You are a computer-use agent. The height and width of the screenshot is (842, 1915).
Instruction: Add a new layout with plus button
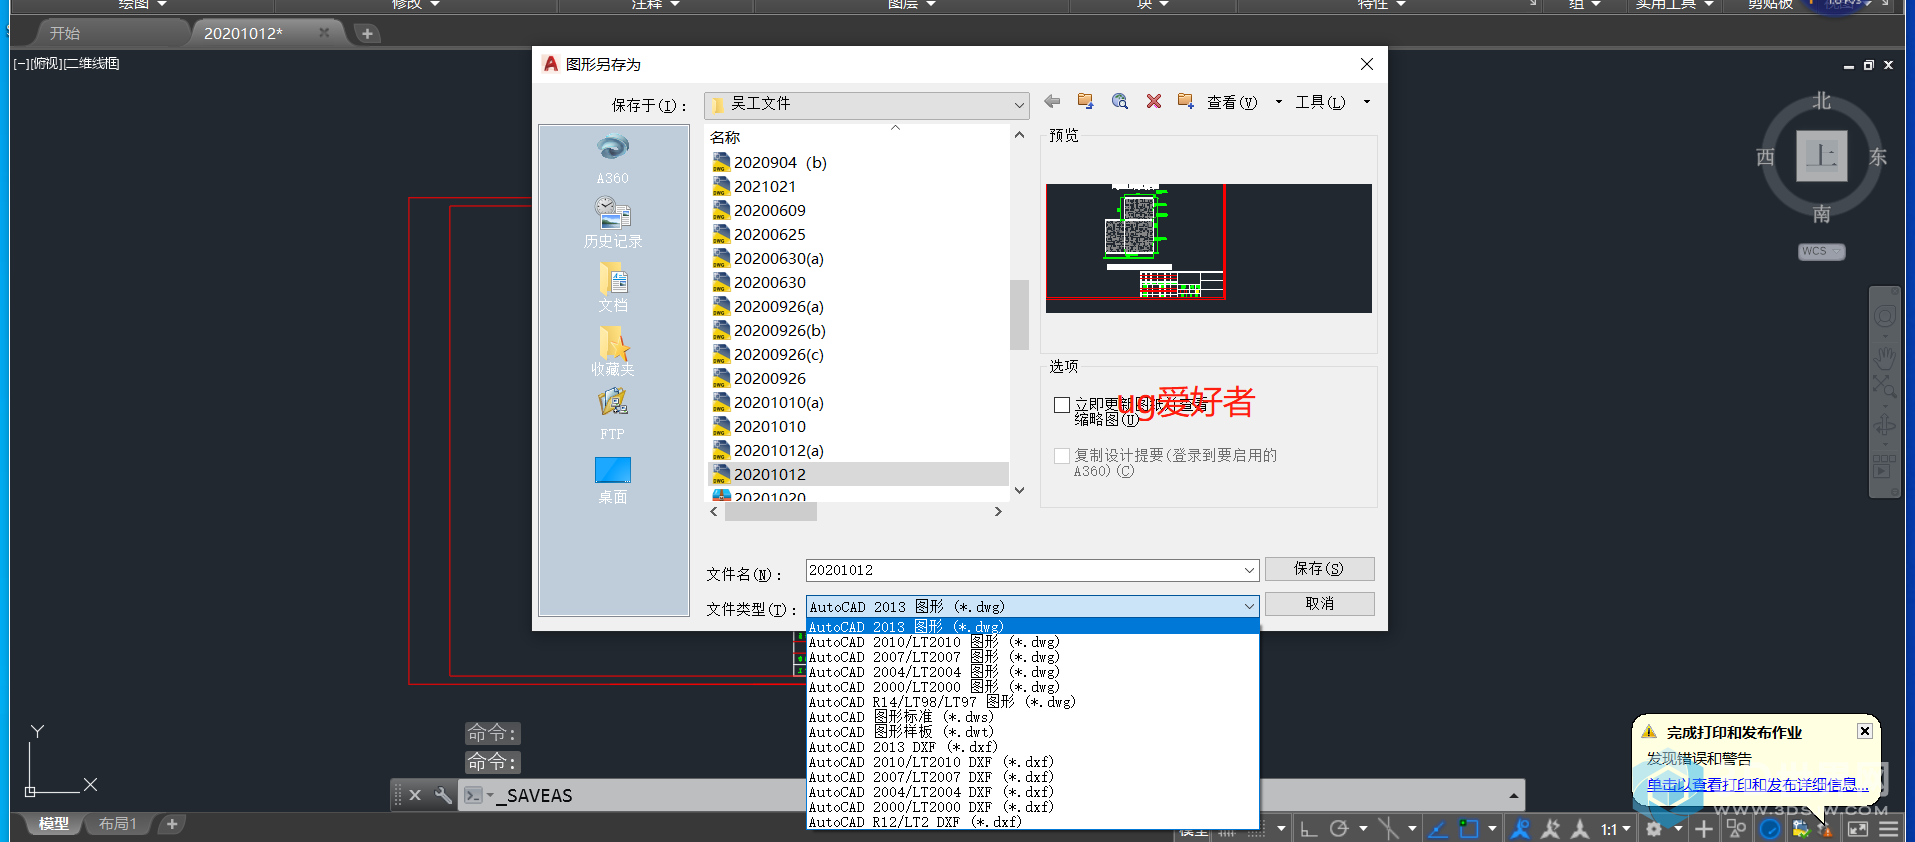(x=172, y=824)
